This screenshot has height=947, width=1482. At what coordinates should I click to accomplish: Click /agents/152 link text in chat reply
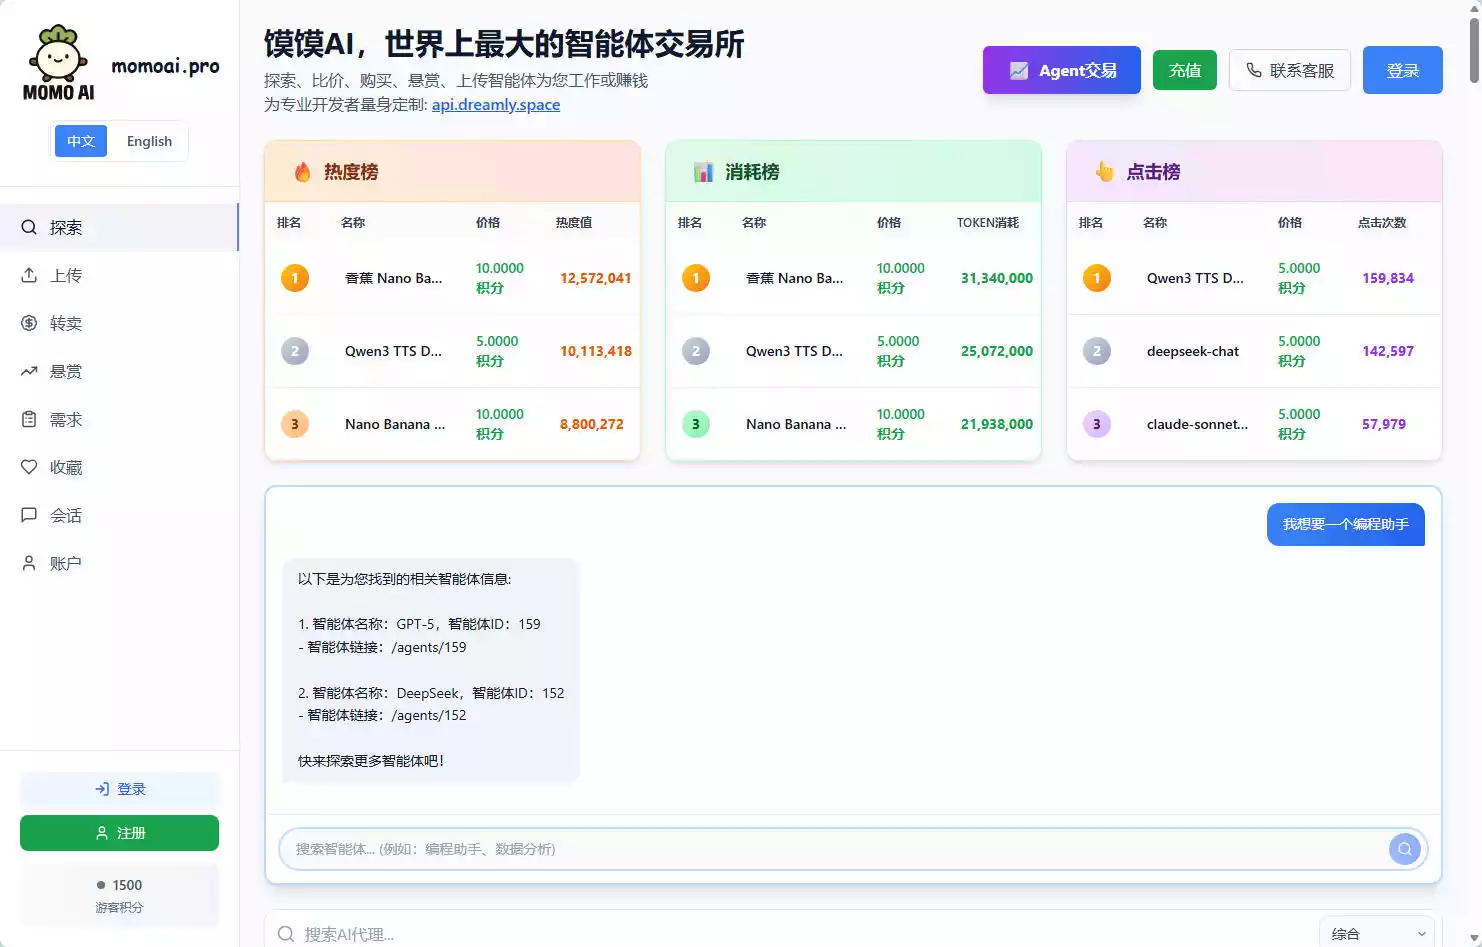(x=429, y=715)
